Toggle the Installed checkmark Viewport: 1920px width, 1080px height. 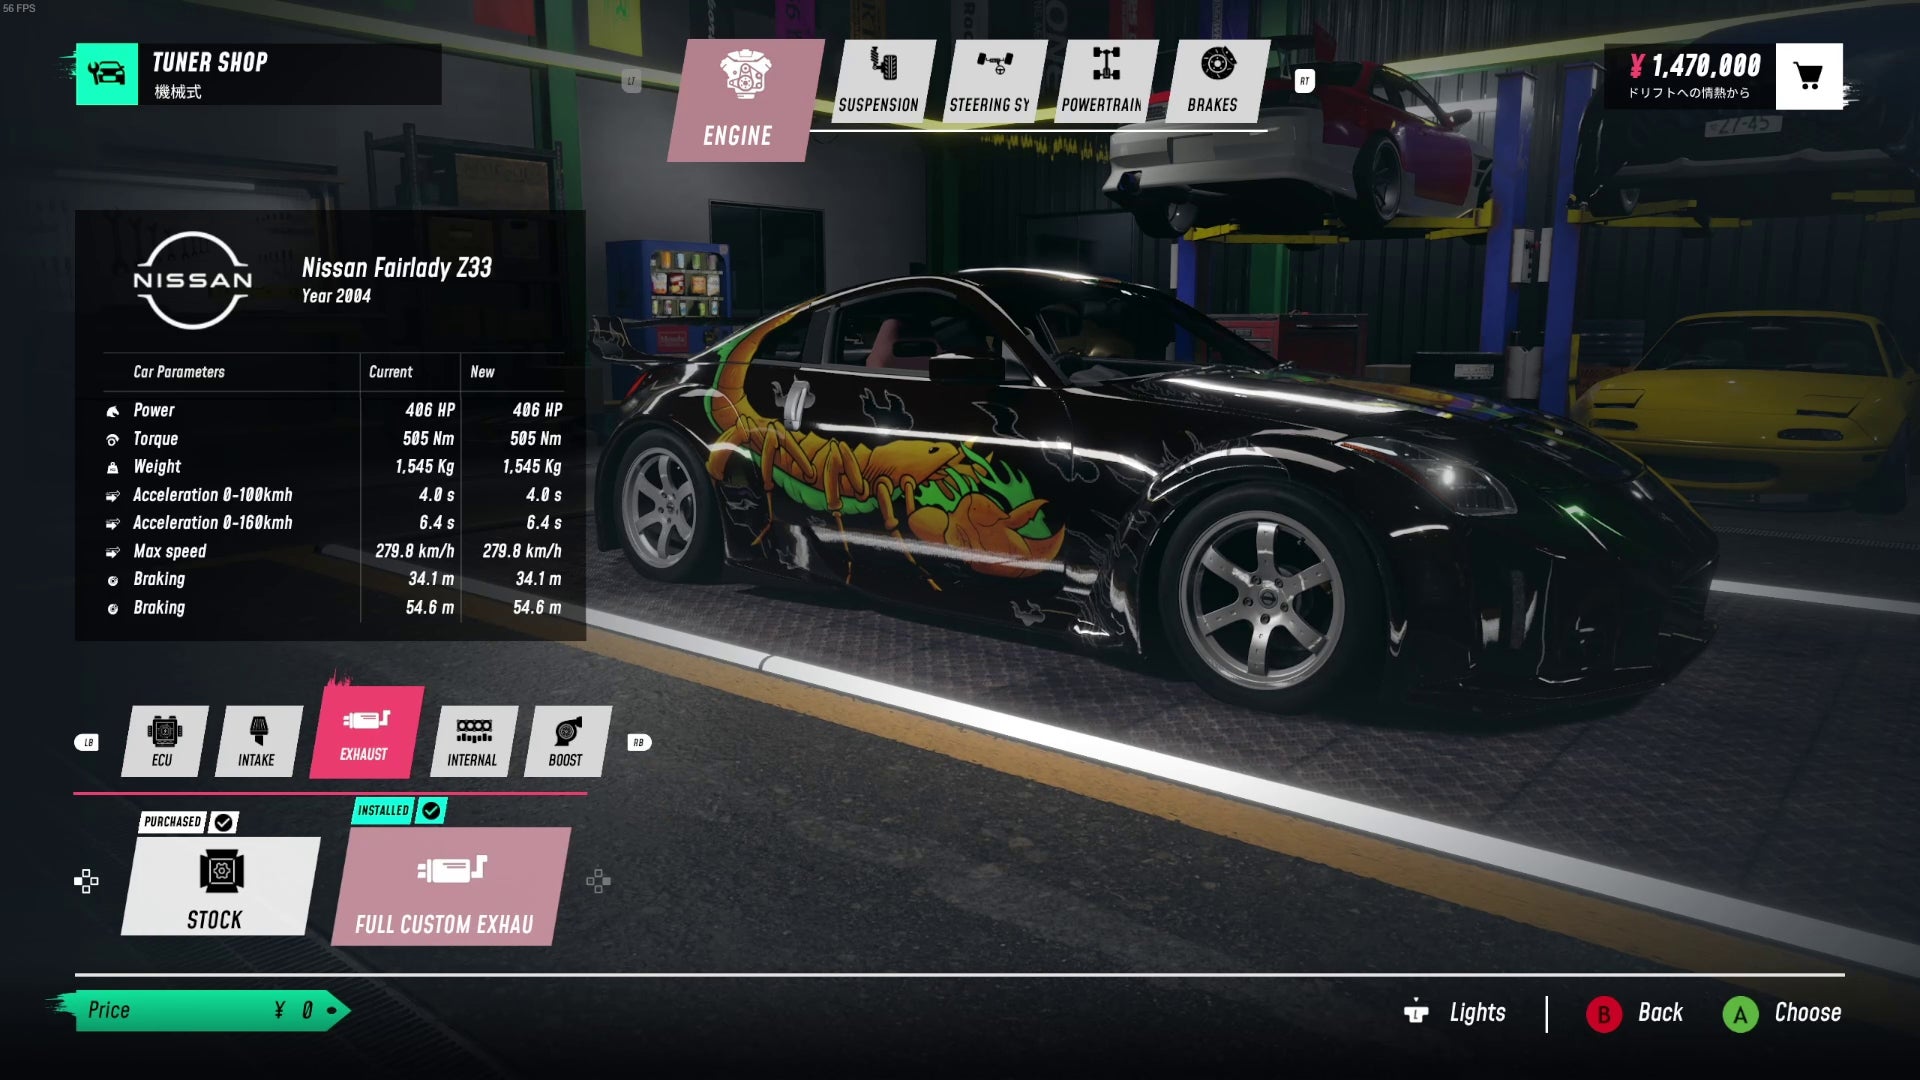(x=431, y=810)
